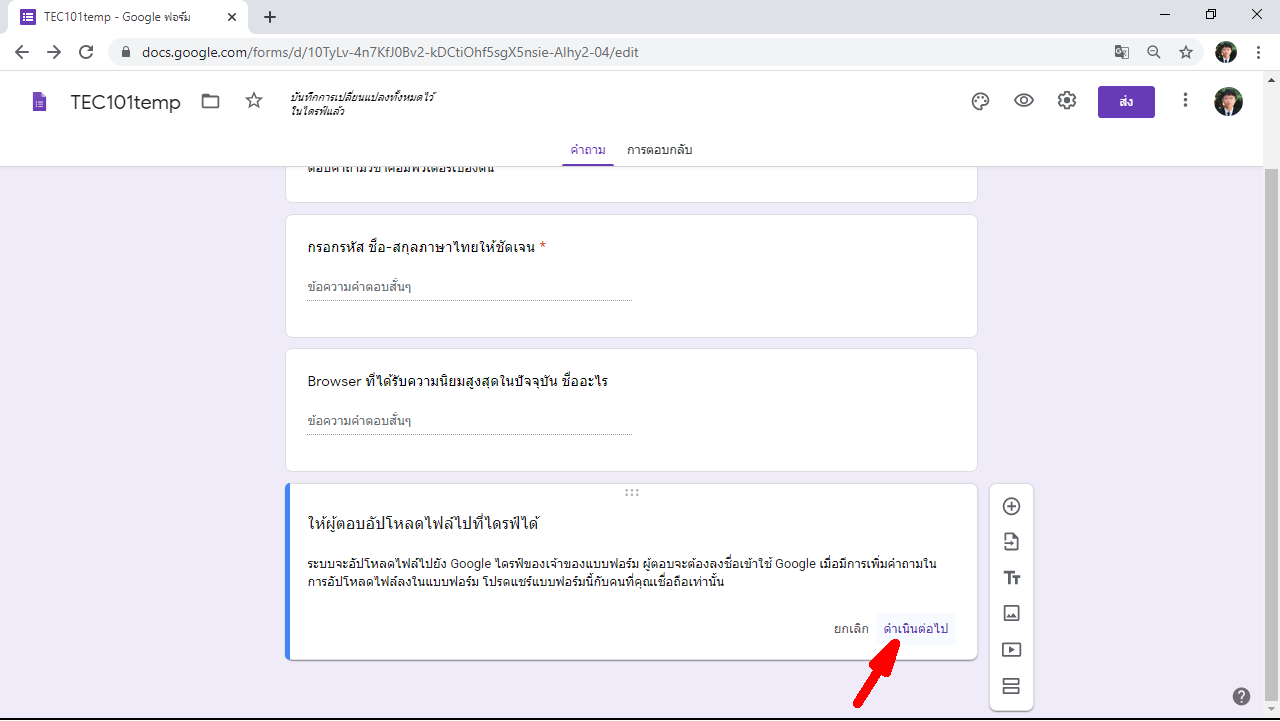Screen dimensions: 1280x721
Task: Click the add section icon
Action: [x=1011, y=686]
